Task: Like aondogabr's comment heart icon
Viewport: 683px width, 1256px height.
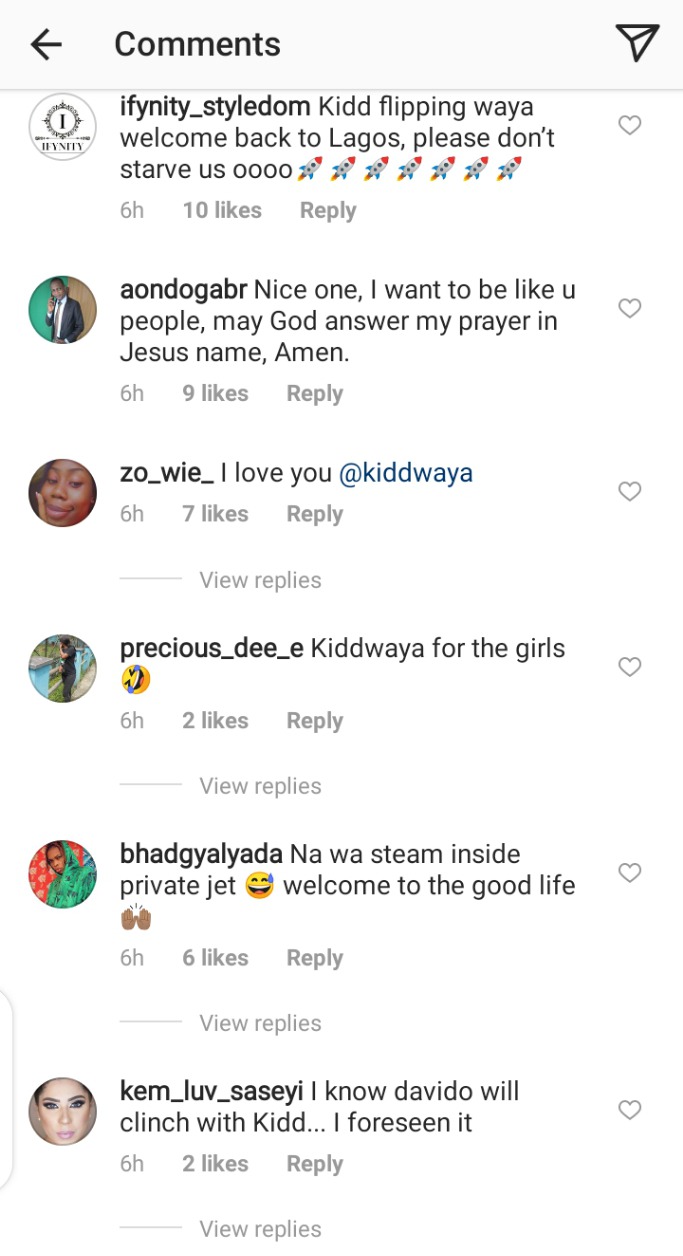Action: tap(629, 309)
